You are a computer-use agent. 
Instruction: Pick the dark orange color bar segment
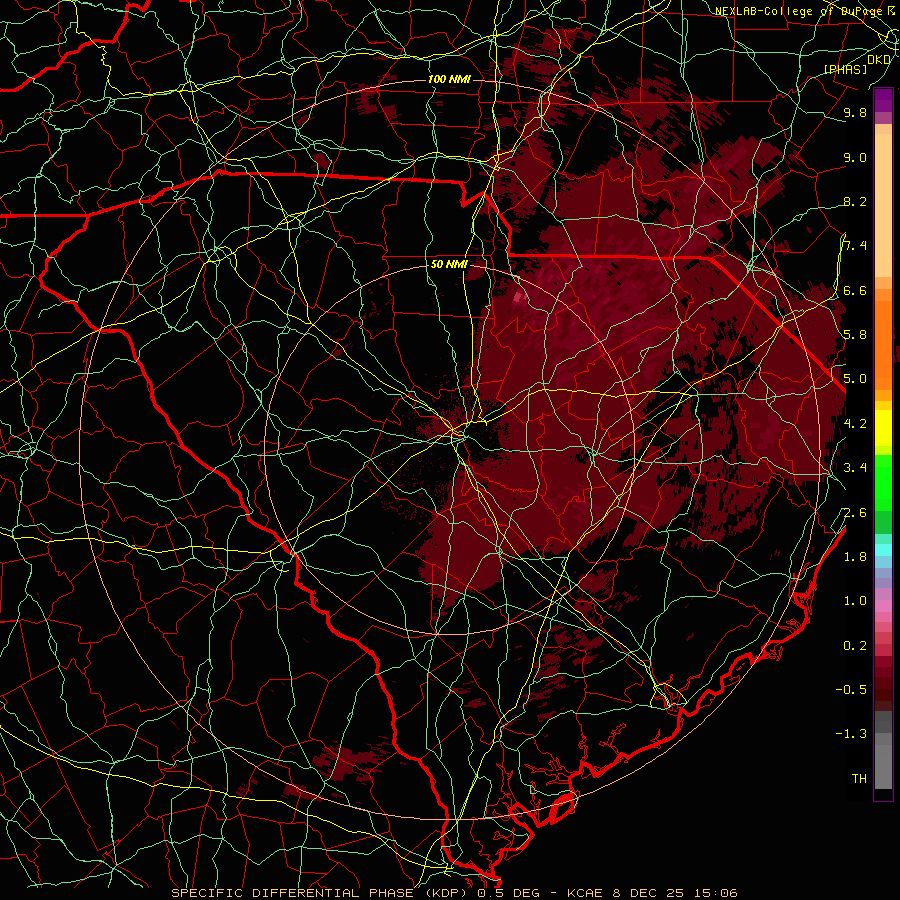pyautogui.click(x=883, y=344)
